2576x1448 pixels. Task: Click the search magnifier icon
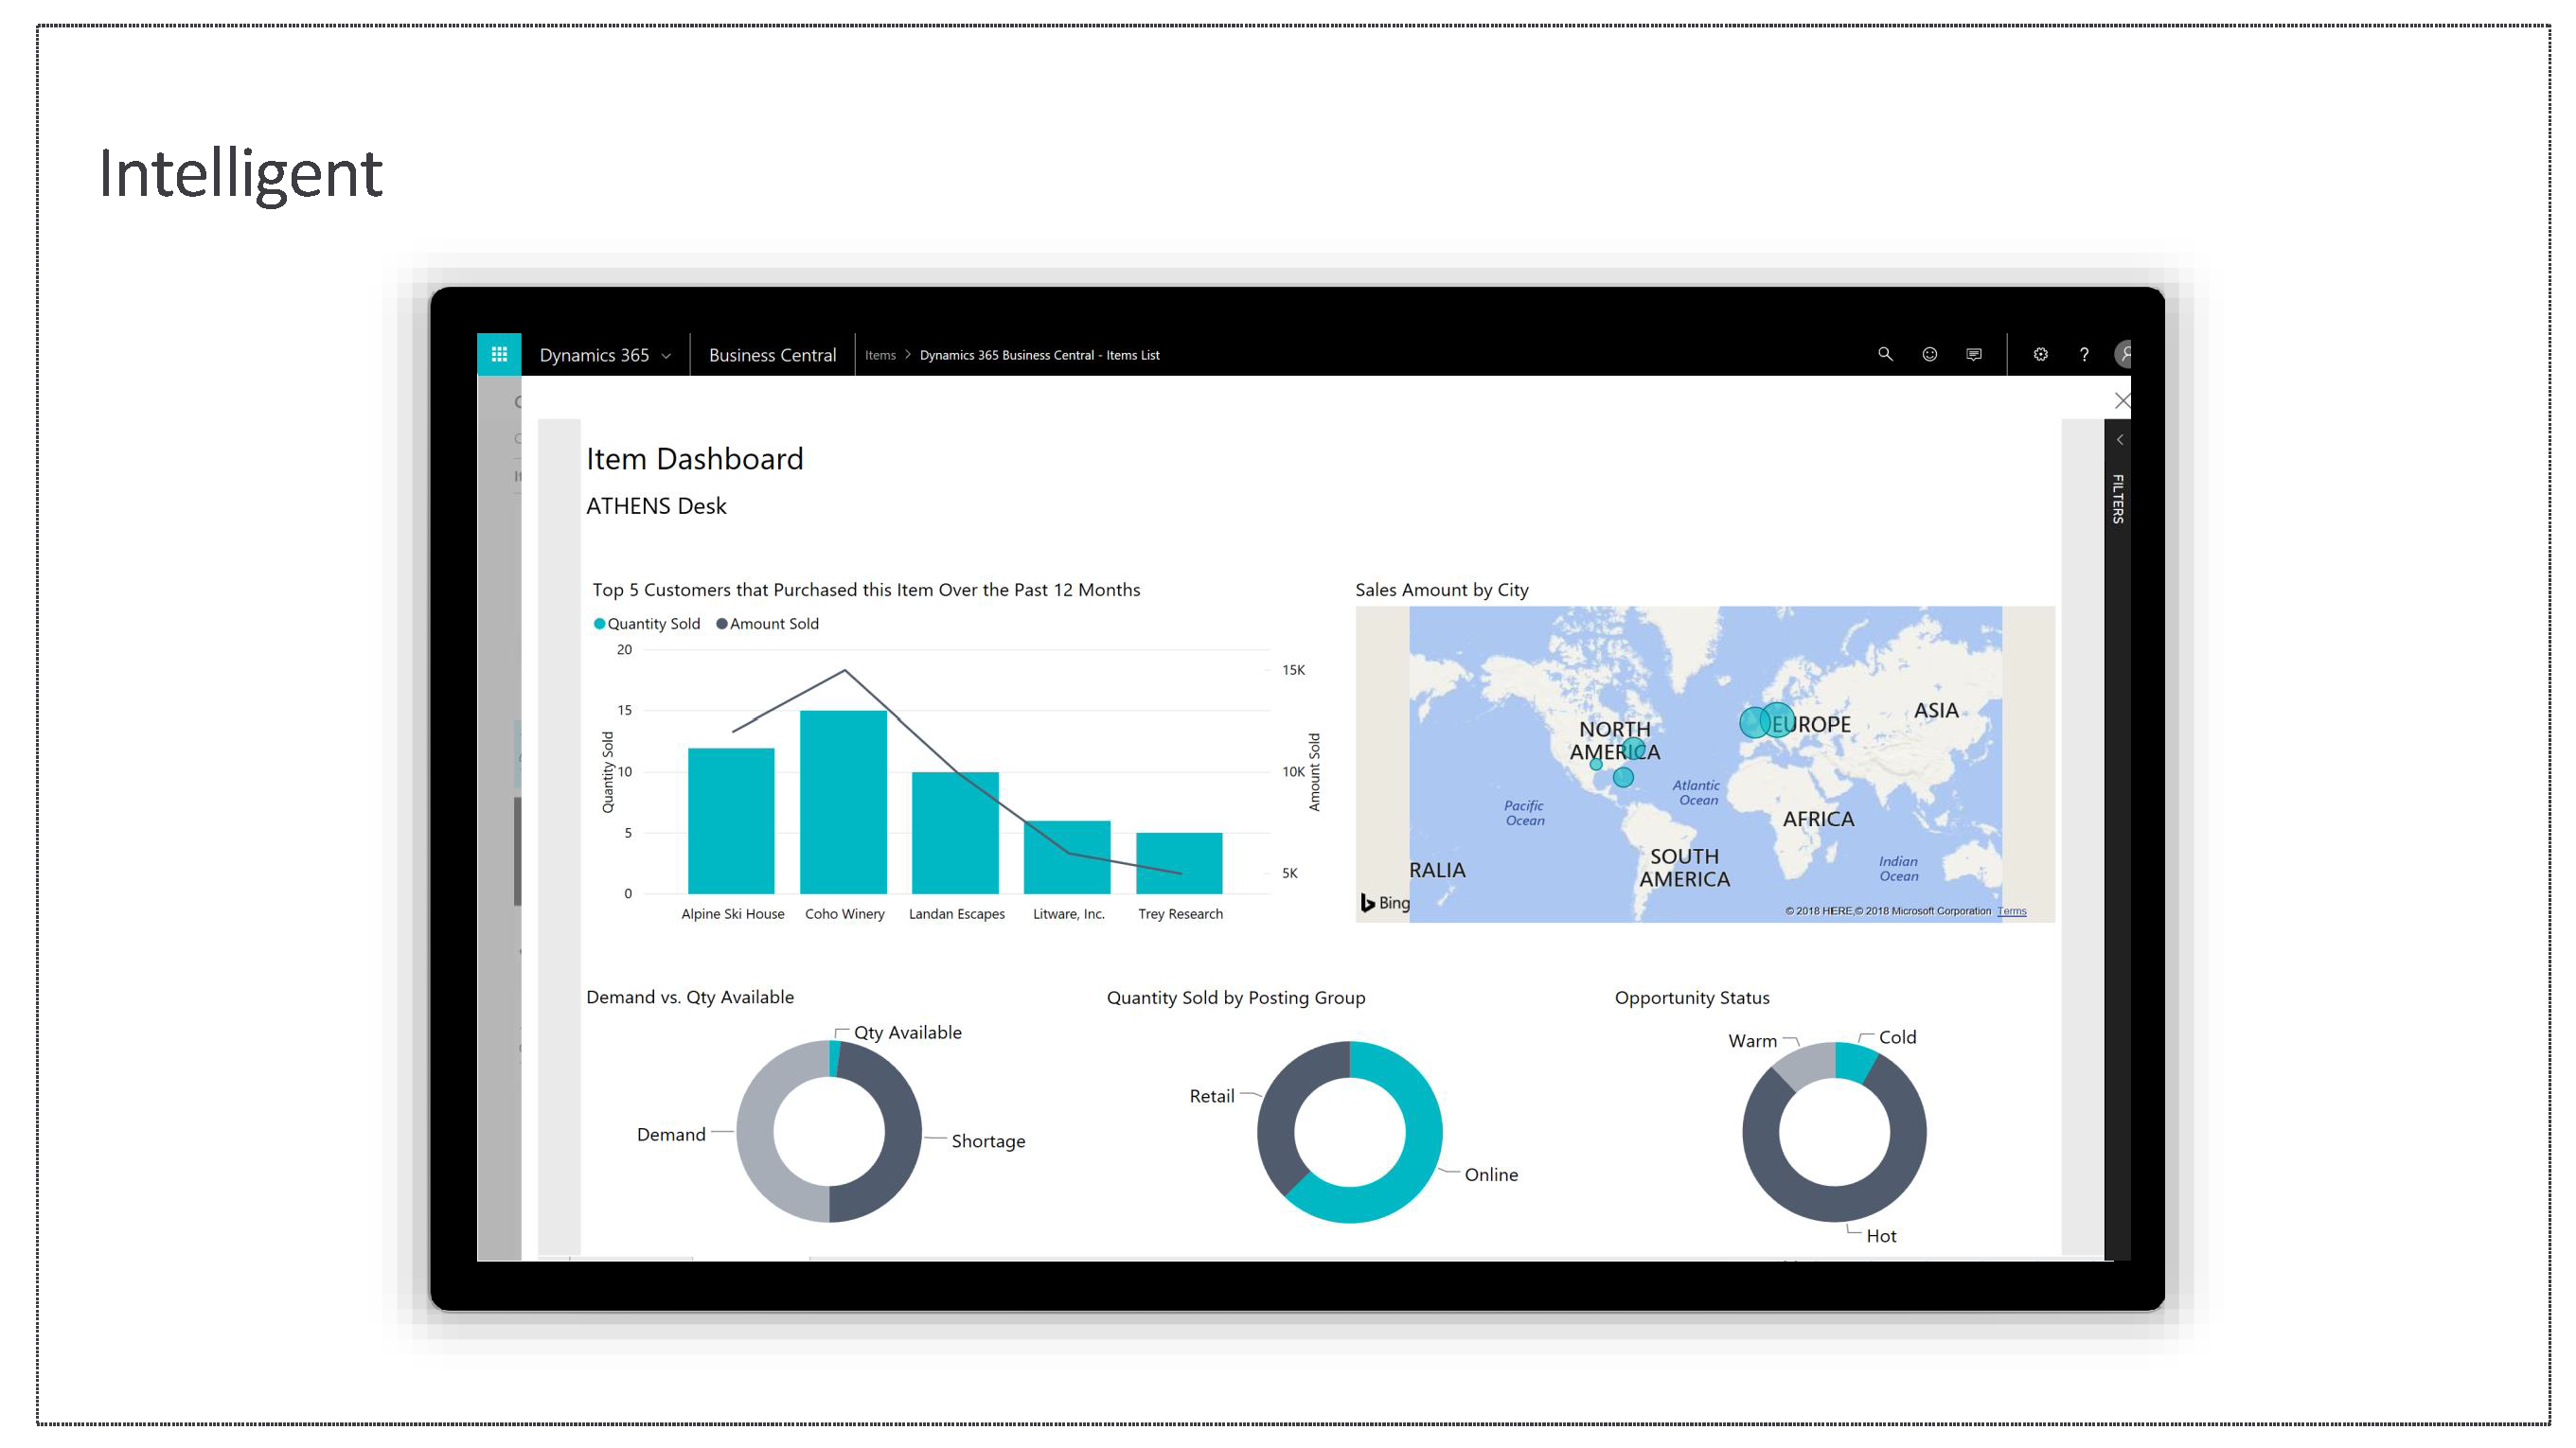(1885, 354)
